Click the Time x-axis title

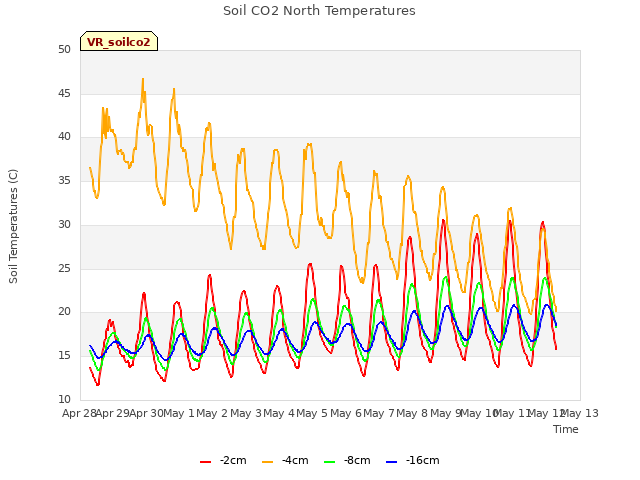click(x=566, y=429)
